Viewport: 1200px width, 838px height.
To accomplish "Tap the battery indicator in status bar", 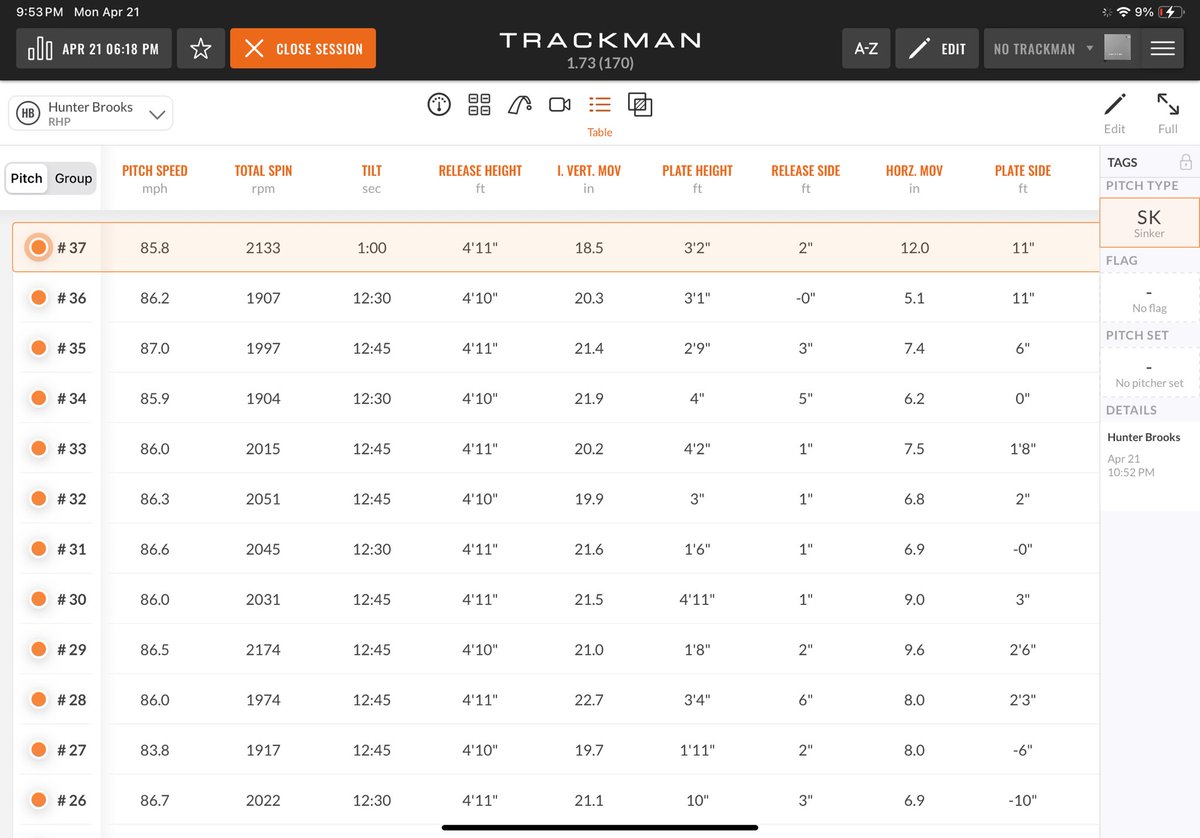I will pos(1171,12).
